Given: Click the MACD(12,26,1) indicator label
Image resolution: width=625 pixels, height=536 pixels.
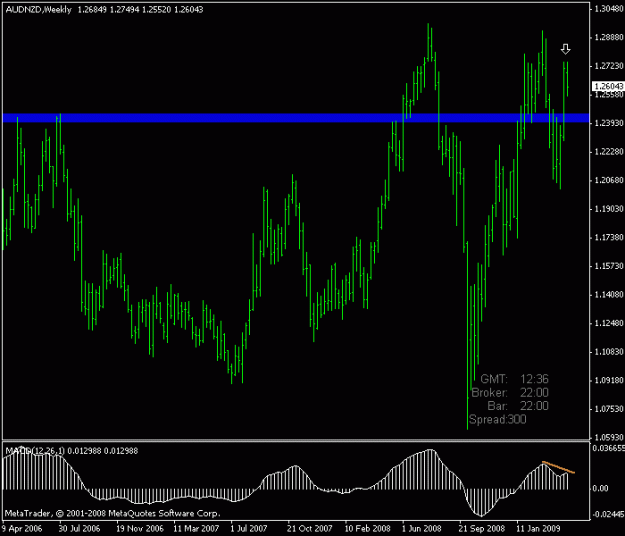Looking at the screenshot, I should [35, 451].
